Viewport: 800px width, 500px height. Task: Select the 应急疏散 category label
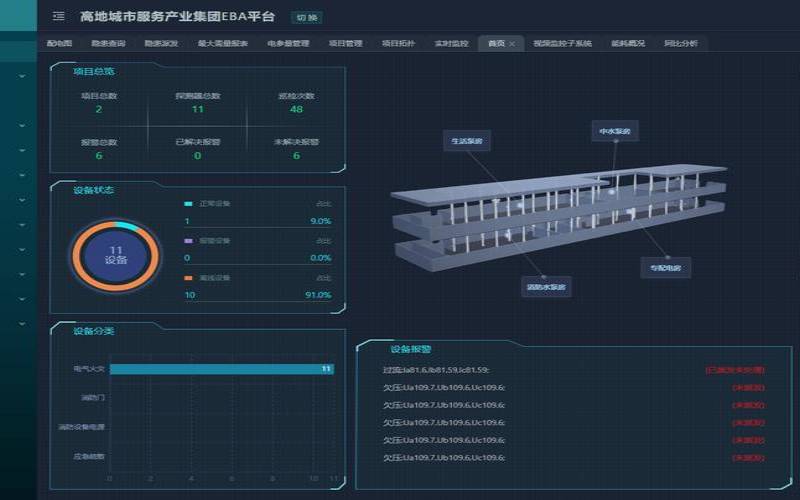tap(89, 456)
